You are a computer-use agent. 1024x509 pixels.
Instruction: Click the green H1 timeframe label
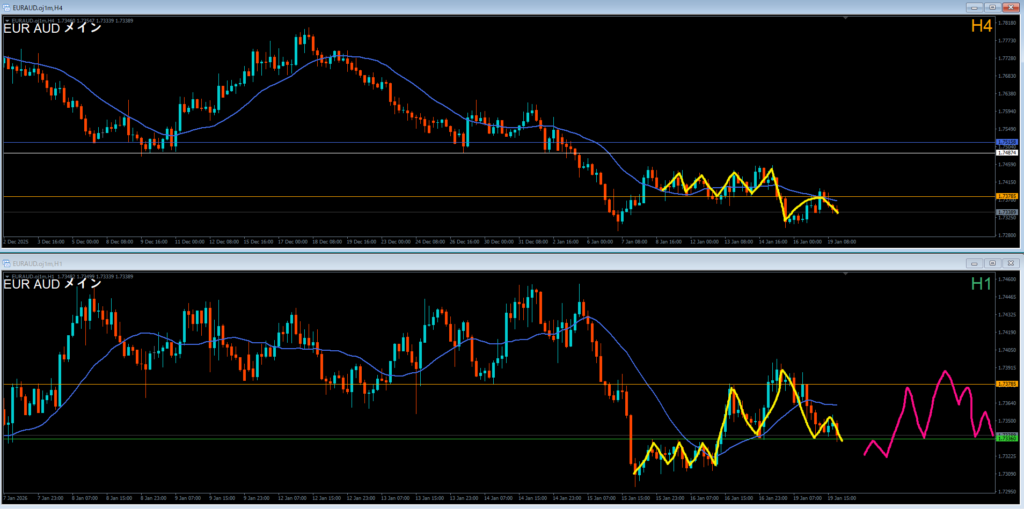[x=980, y=284]
